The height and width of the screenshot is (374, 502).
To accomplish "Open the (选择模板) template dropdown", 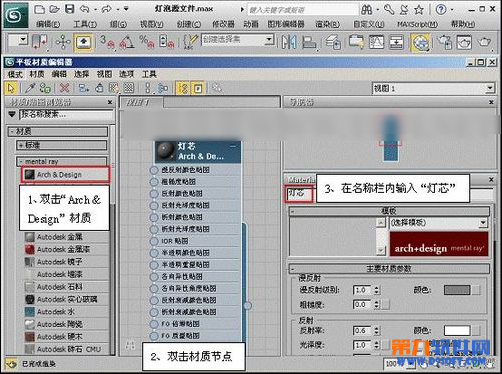I will click(483, 223).
